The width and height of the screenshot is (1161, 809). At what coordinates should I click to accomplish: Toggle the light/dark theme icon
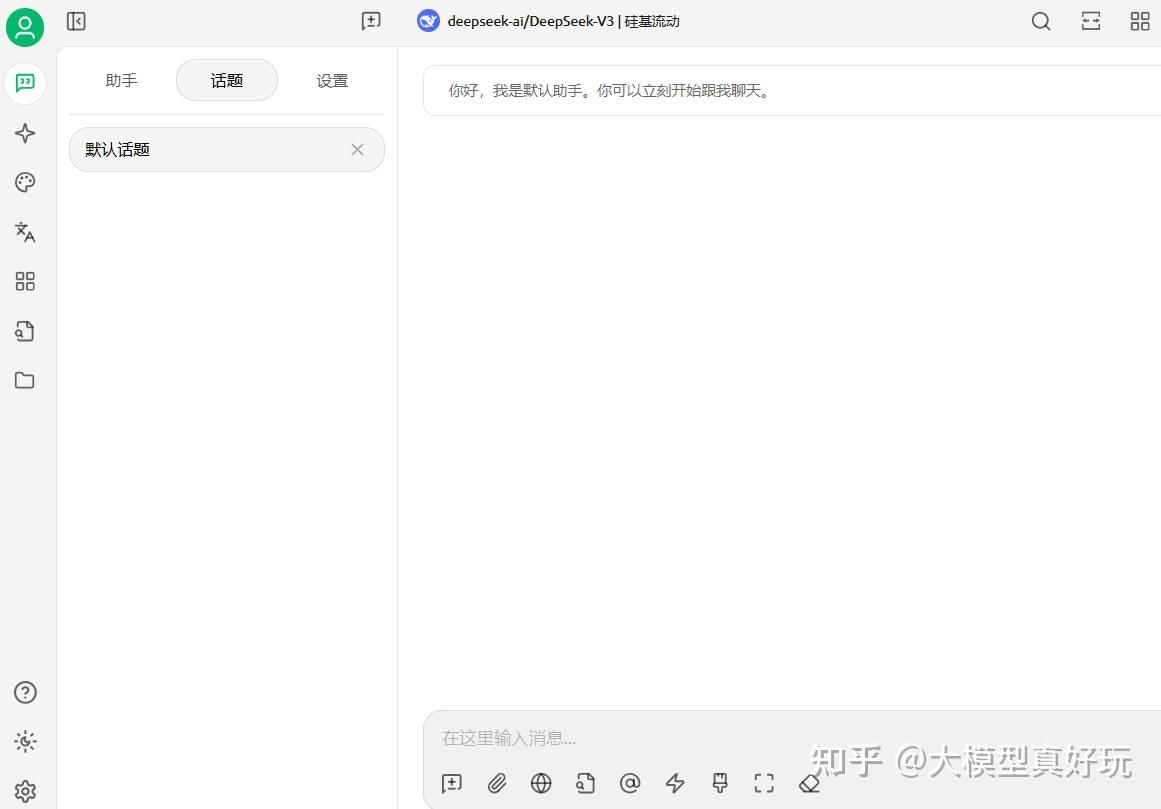[25, 741]
